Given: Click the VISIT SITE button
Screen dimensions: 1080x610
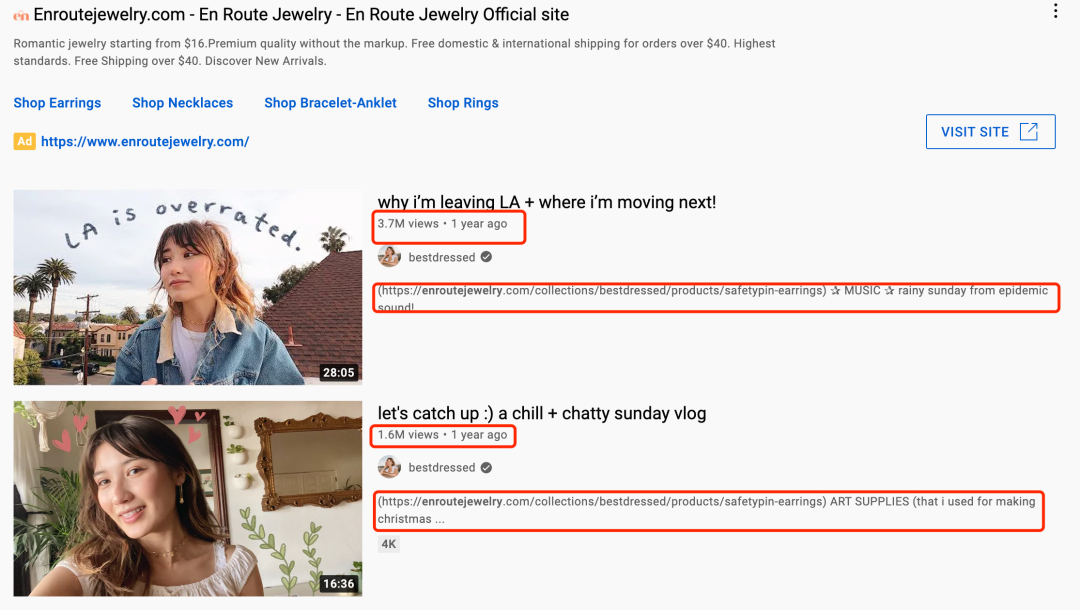Looking at the screenshot, I should 990,132.
